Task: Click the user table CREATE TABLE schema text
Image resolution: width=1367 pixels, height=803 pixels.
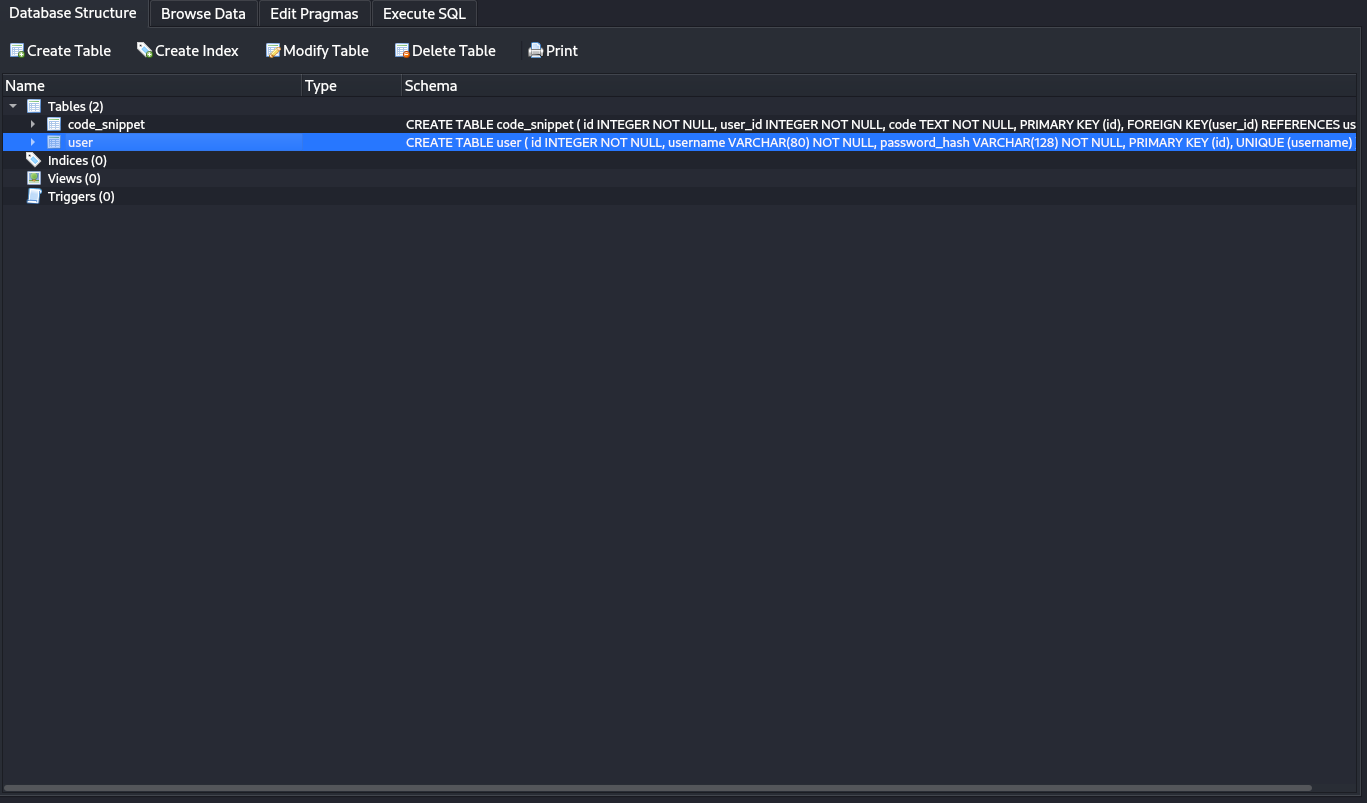Action: (x=878, y=143)
